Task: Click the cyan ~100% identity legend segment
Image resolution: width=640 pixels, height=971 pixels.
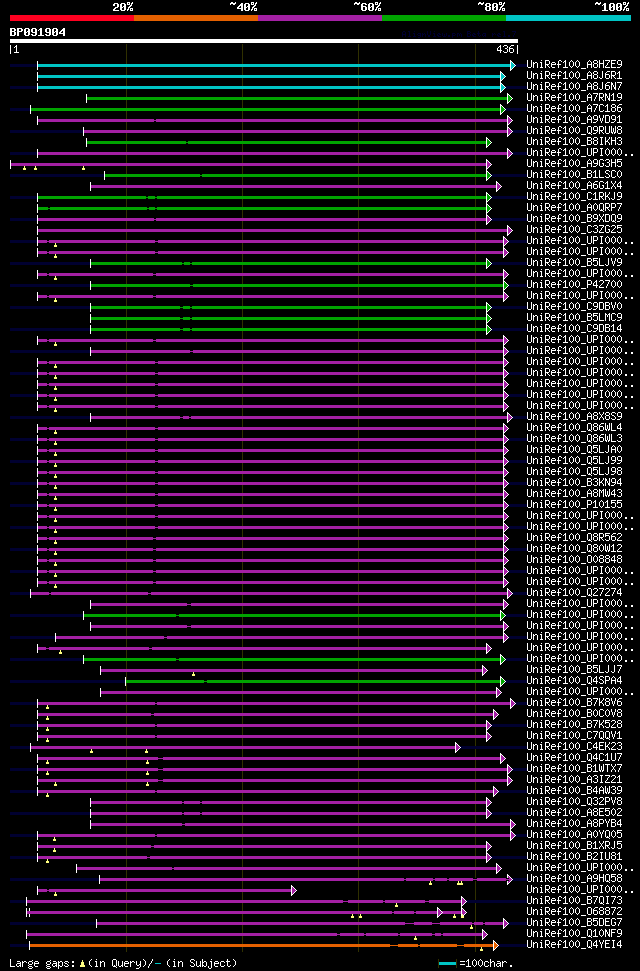Action: (x=568, y=18)
